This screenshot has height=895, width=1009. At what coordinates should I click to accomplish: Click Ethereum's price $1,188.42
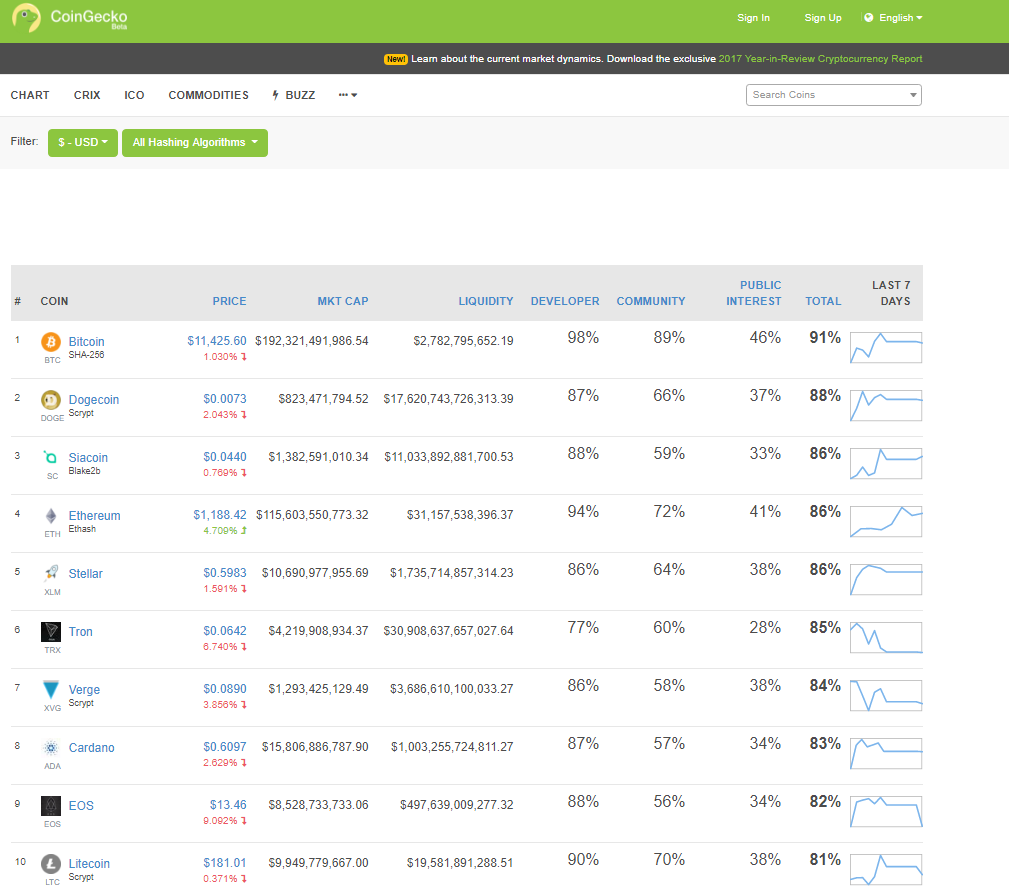[219, 515]
